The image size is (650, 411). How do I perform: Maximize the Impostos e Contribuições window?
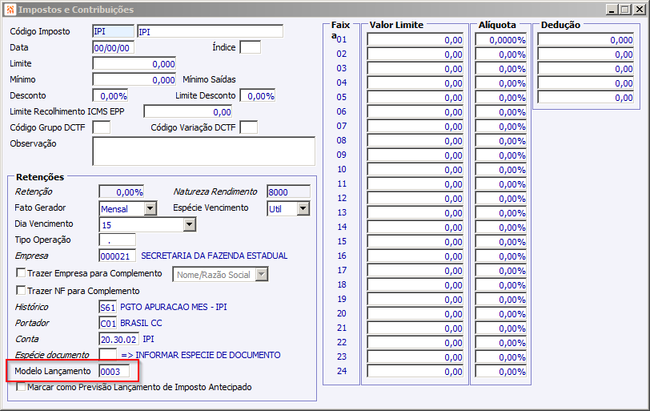click(x=626, y=9)
